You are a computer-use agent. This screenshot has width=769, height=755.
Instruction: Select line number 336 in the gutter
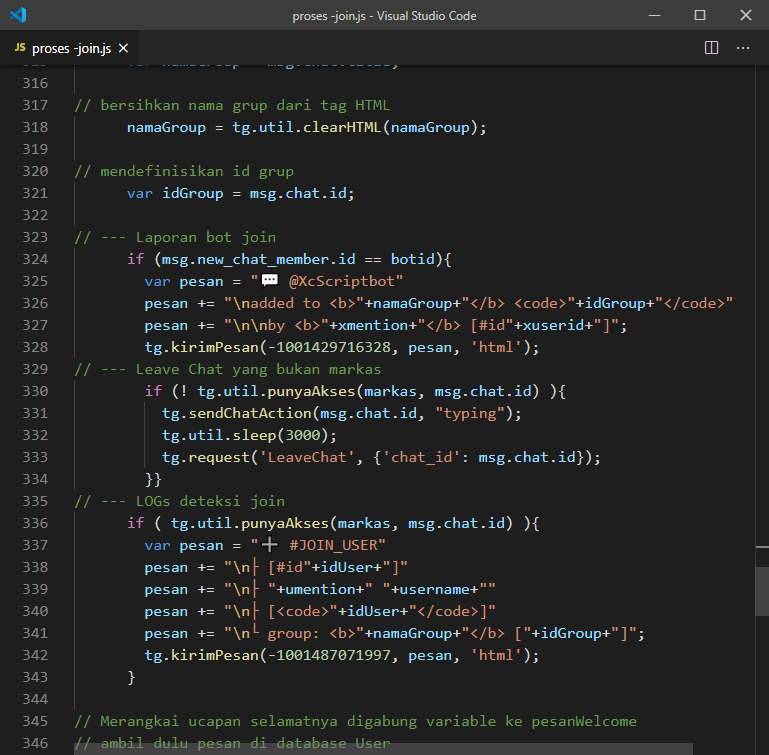[34, 523]
